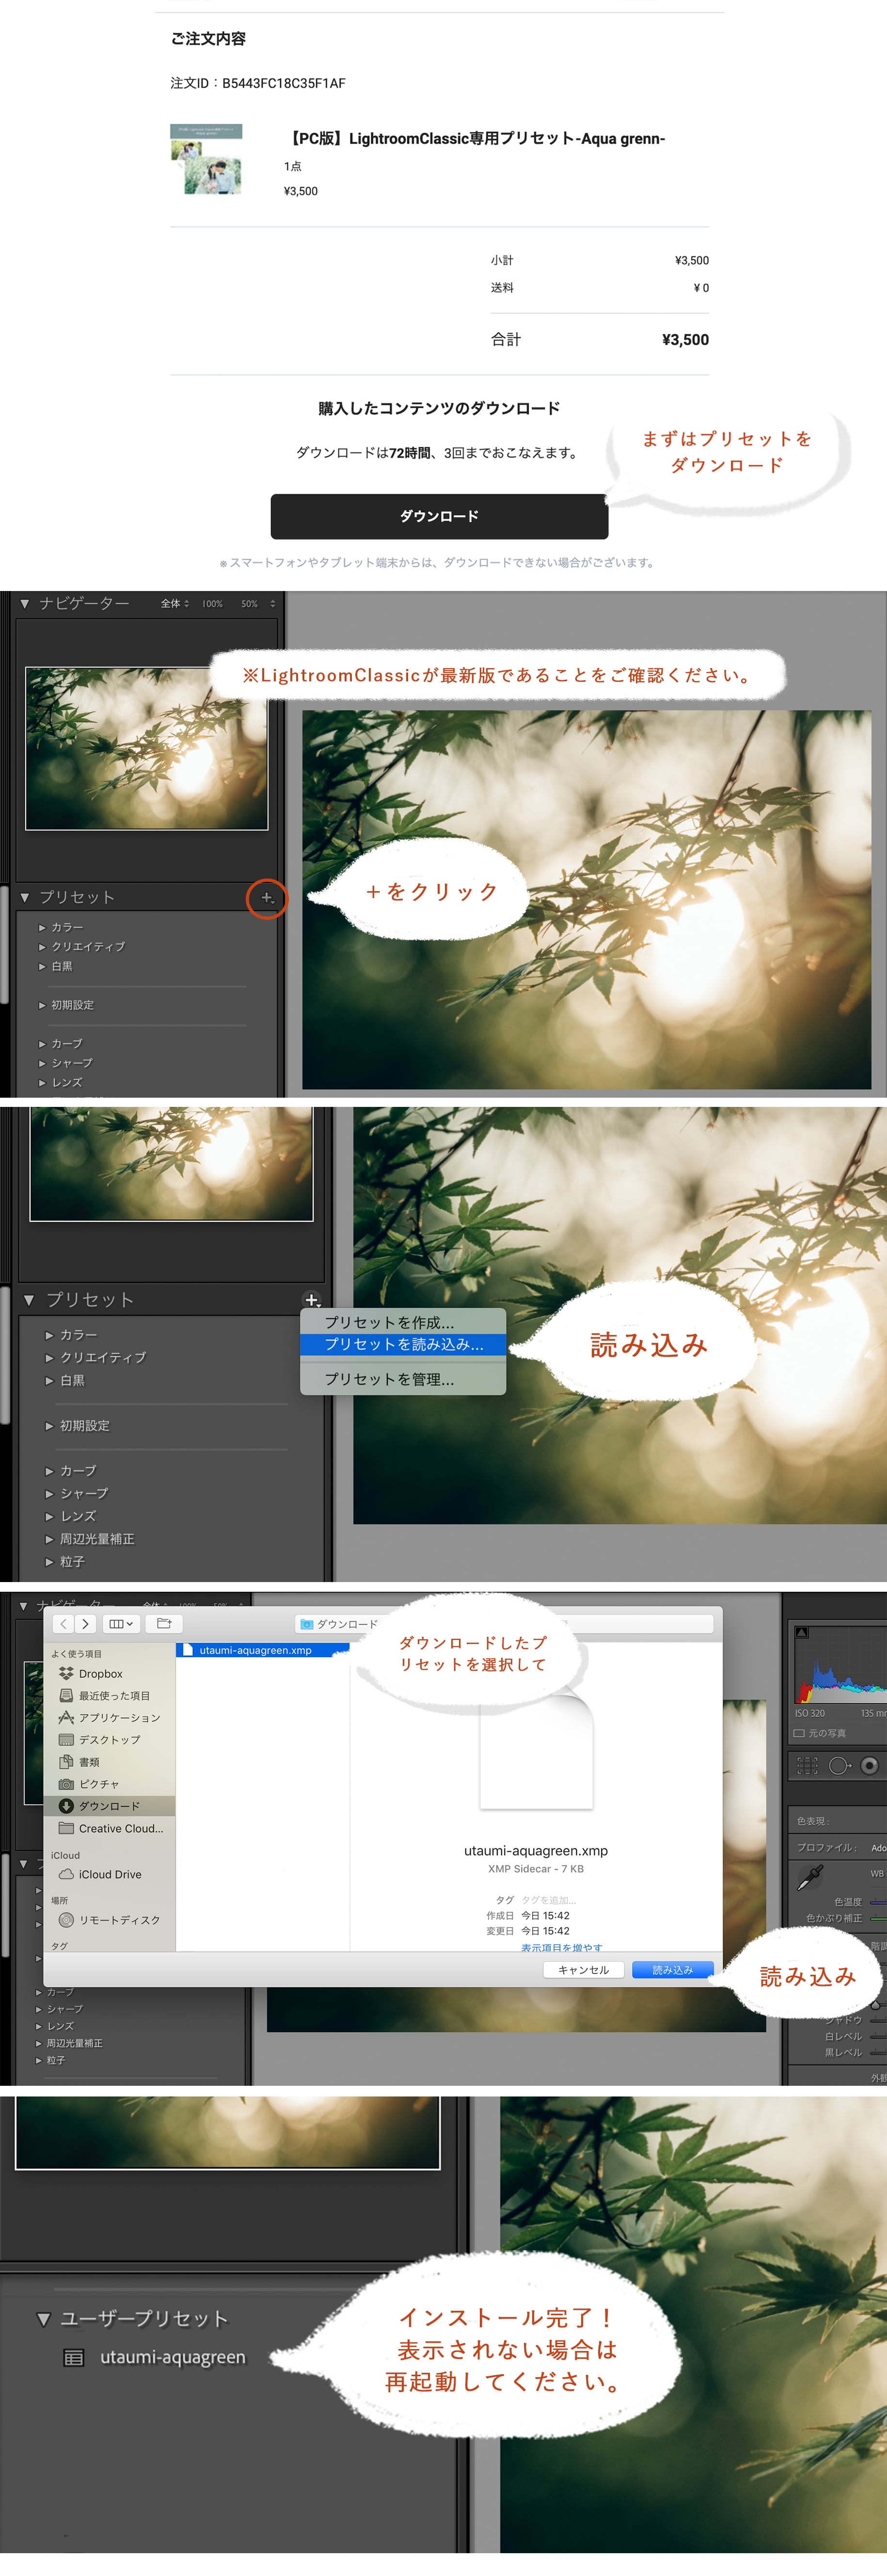Image resolution: width=887 pixels, height=2576 pixels.
Task: Pick the white balance eyedropper tool
Action: coord(809,1878)
